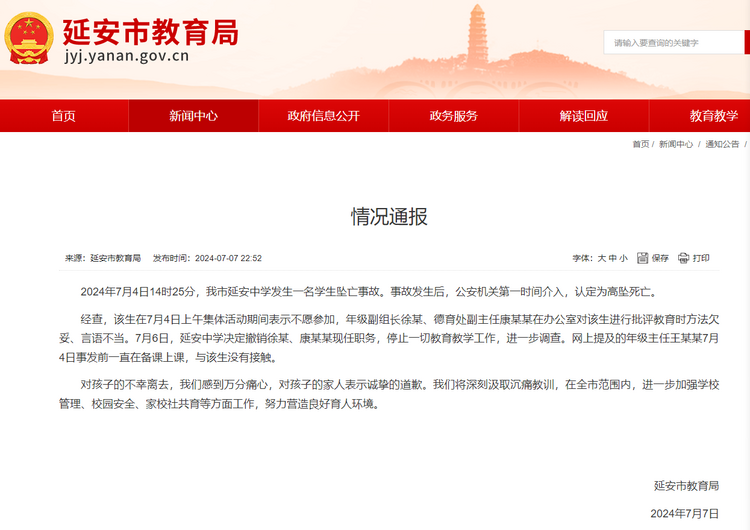Click the source text 来源：延安市教育局

click(103, 258)
